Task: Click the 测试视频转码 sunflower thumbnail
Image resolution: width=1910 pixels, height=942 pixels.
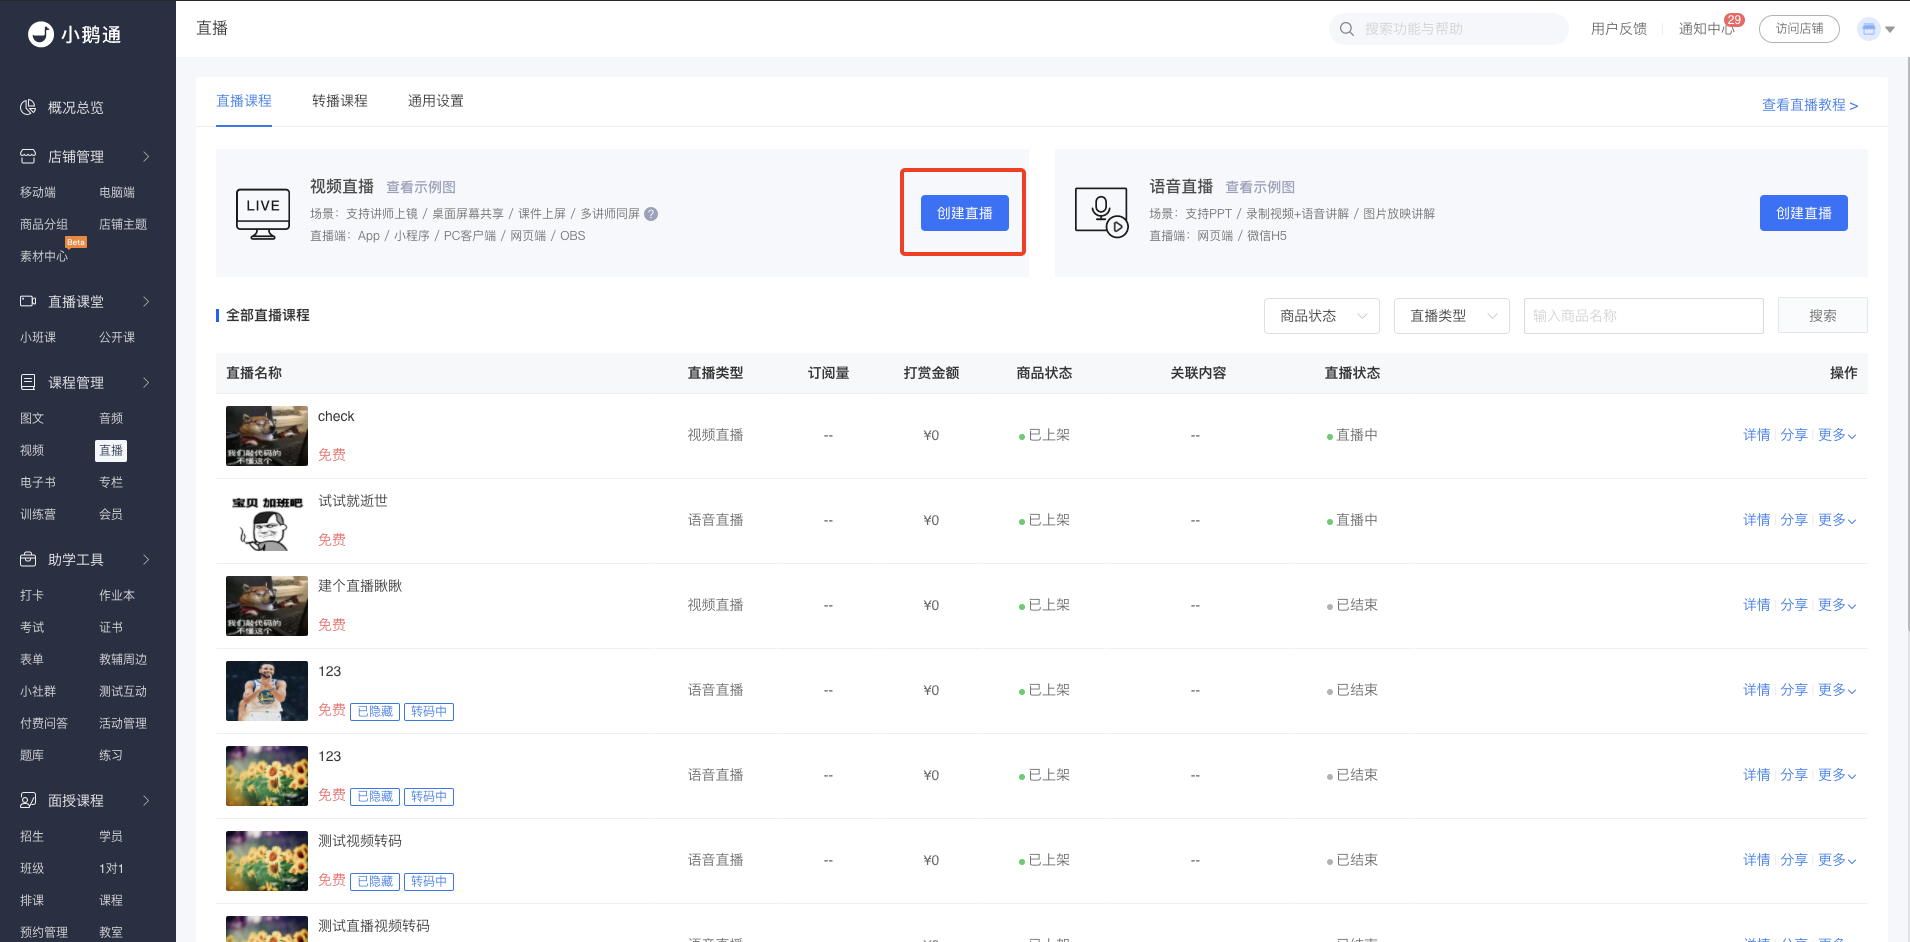Action: tap(267, 861)
